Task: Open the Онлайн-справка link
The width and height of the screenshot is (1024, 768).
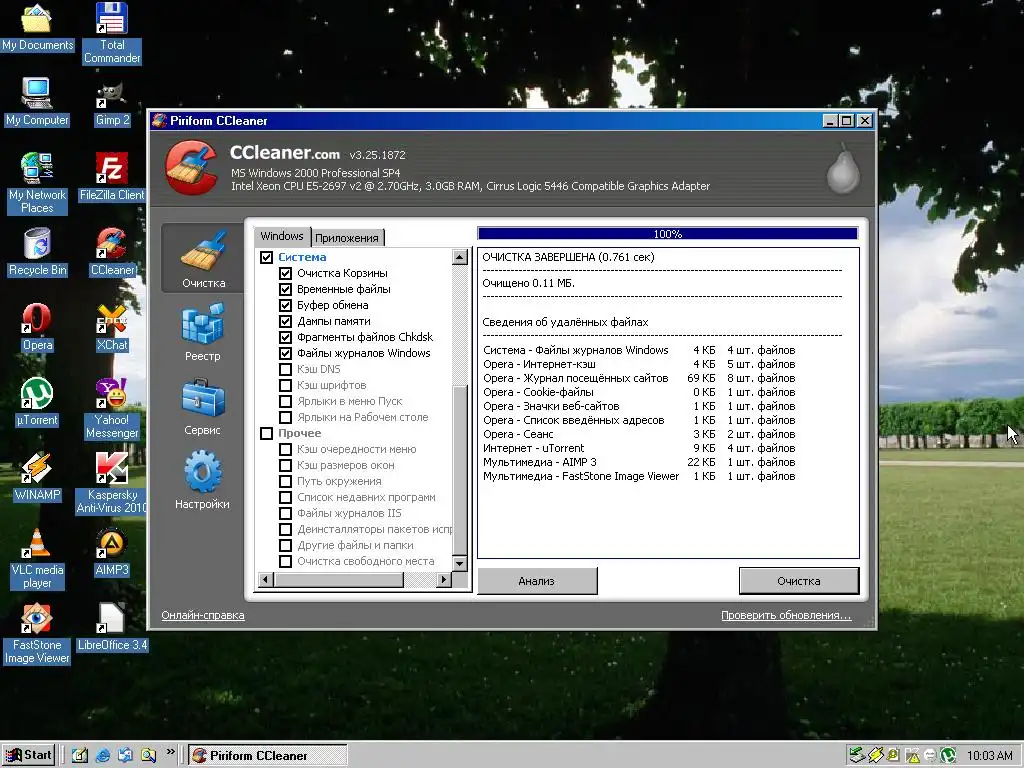Action: point(203,615)
